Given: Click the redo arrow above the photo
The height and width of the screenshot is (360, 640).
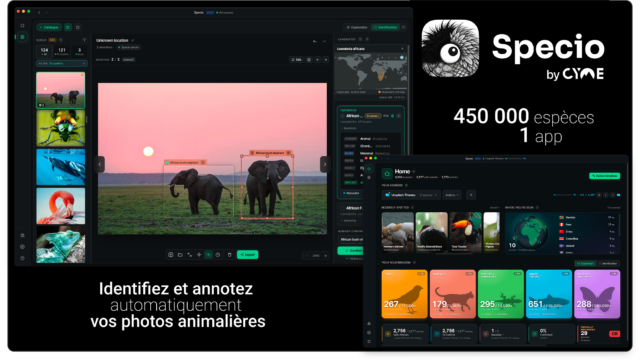Looking at the screenshot, I should pyautogui.click(x=324, y=41).
